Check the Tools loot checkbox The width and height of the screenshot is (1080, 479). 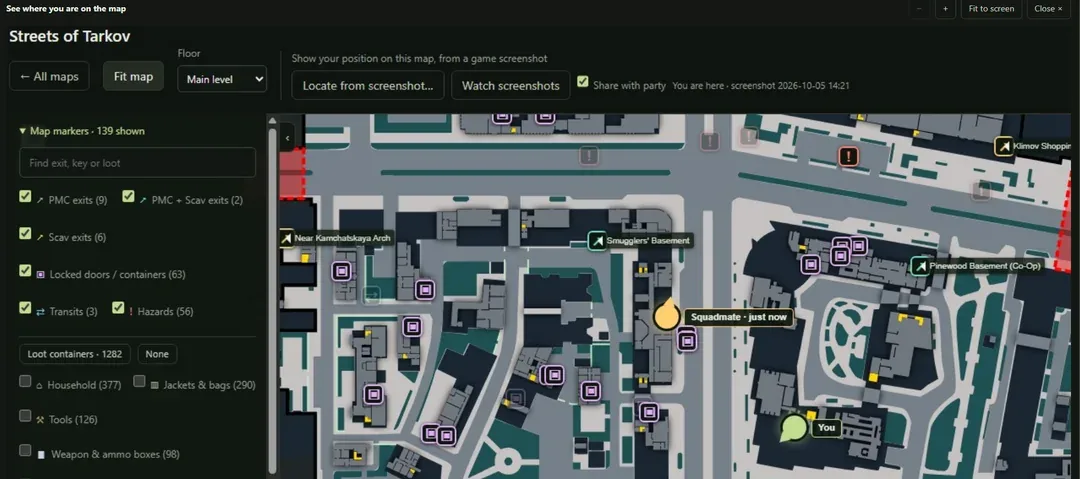tap(25, 416)
